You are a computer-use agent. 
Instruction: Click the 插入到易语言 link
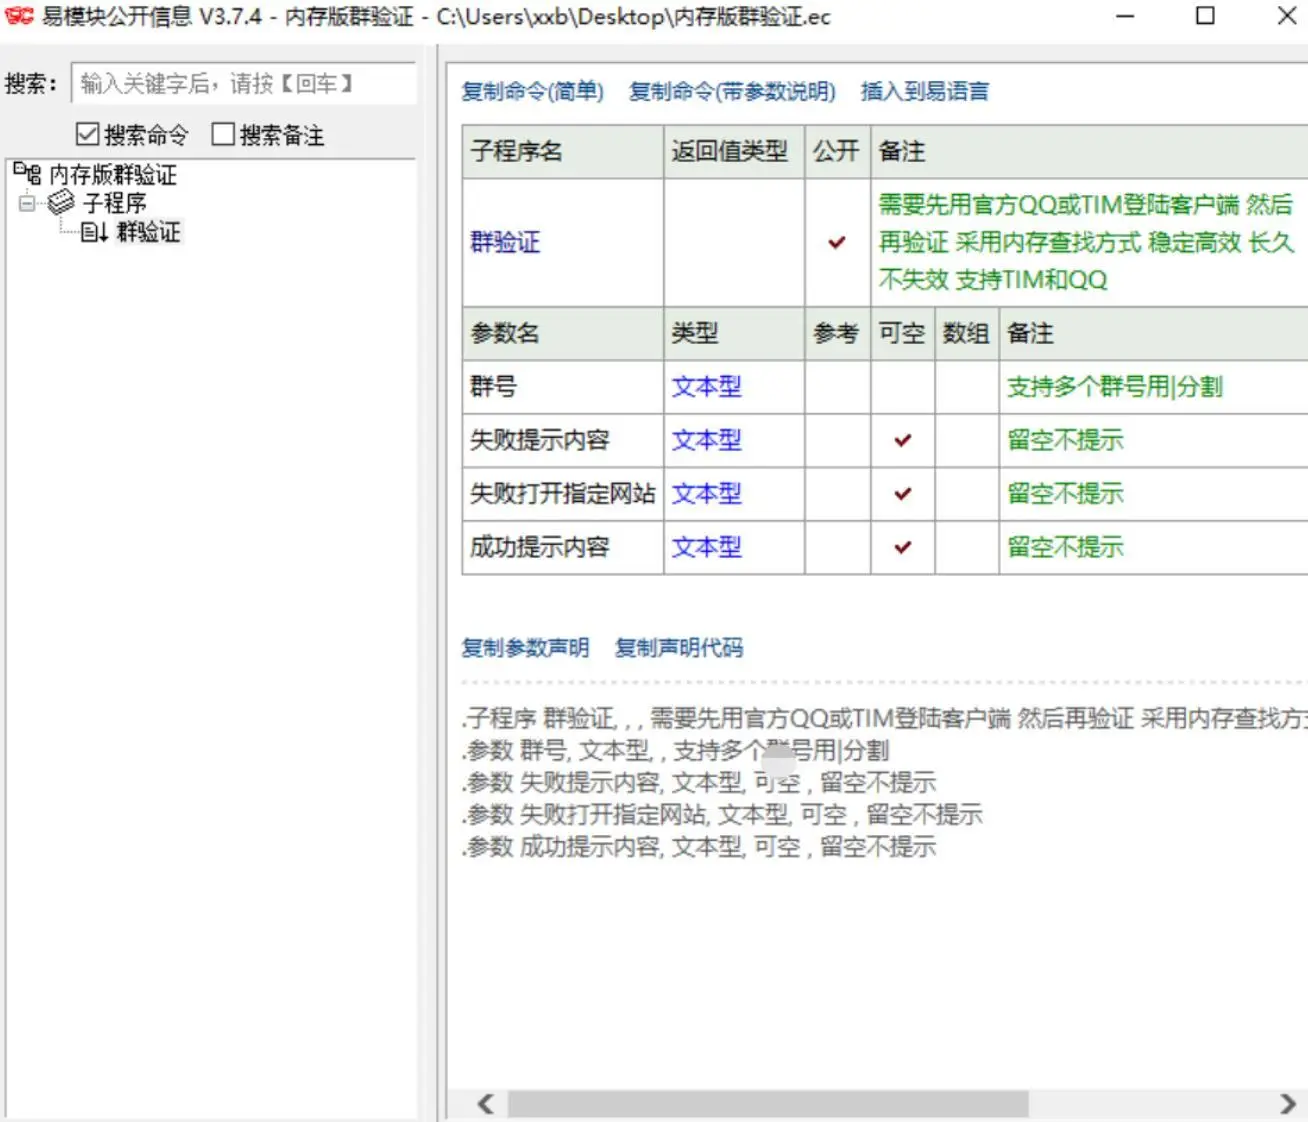[x=923, y=90]
